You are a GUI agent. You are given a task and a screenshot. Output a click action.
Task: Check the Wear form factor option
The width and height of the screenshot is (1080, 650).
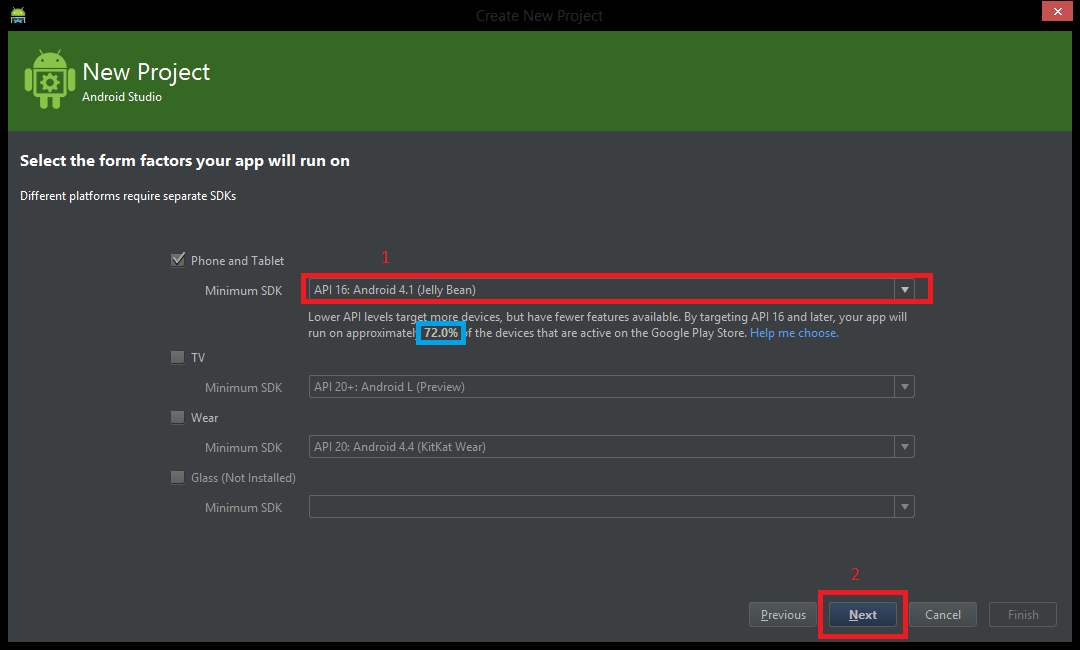[177, 417]
